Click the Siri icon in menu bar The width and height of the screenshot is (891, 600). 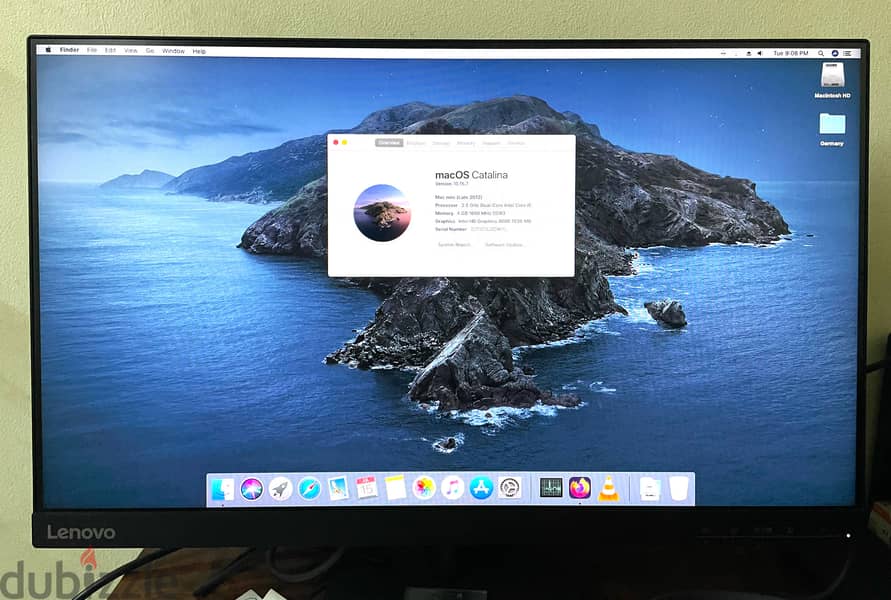click(835, 53)
